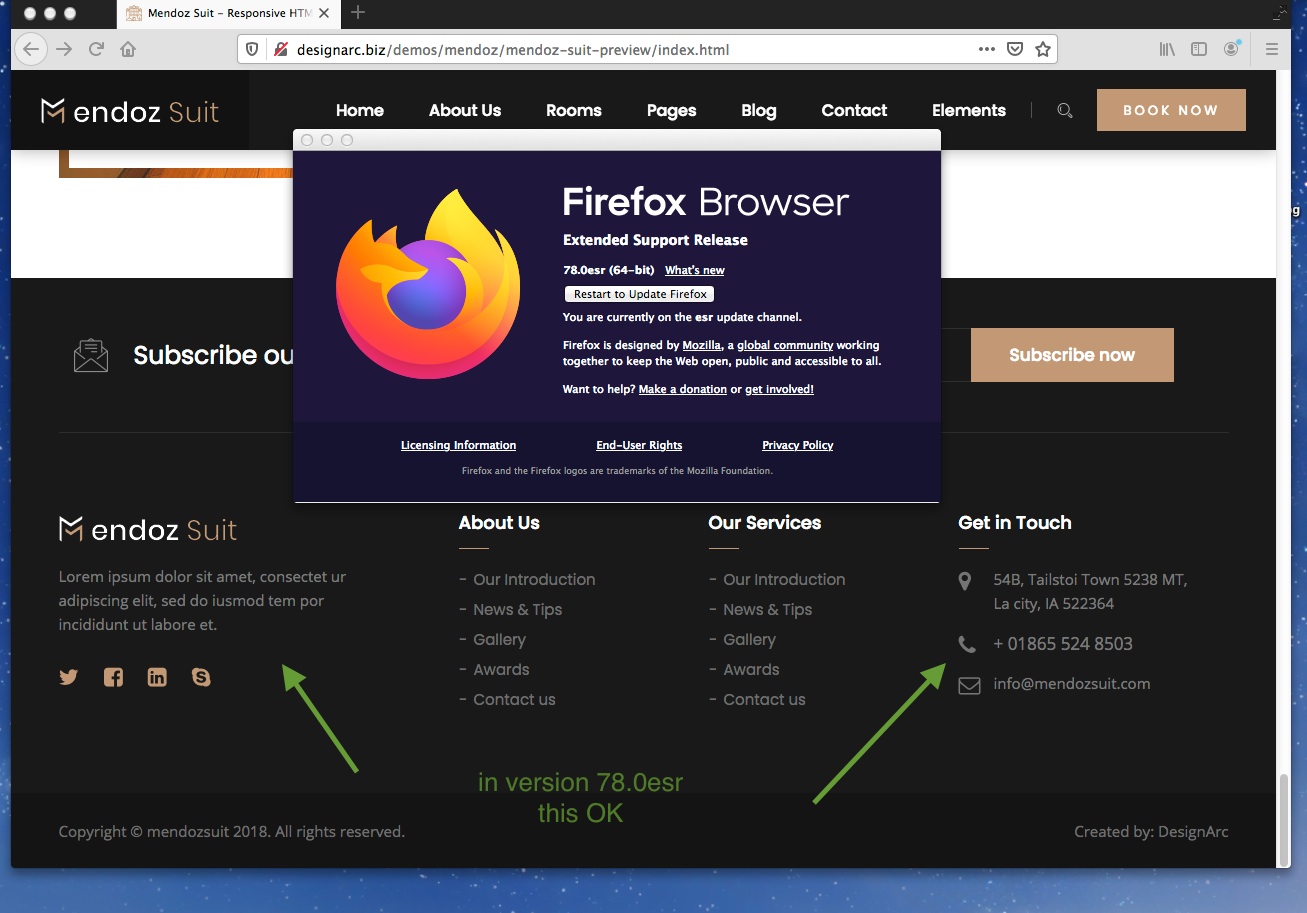This screenshot has width=1307, height=913.
Task: Click the Firefox logo in the About dialog
Action: tap(428, 284)
